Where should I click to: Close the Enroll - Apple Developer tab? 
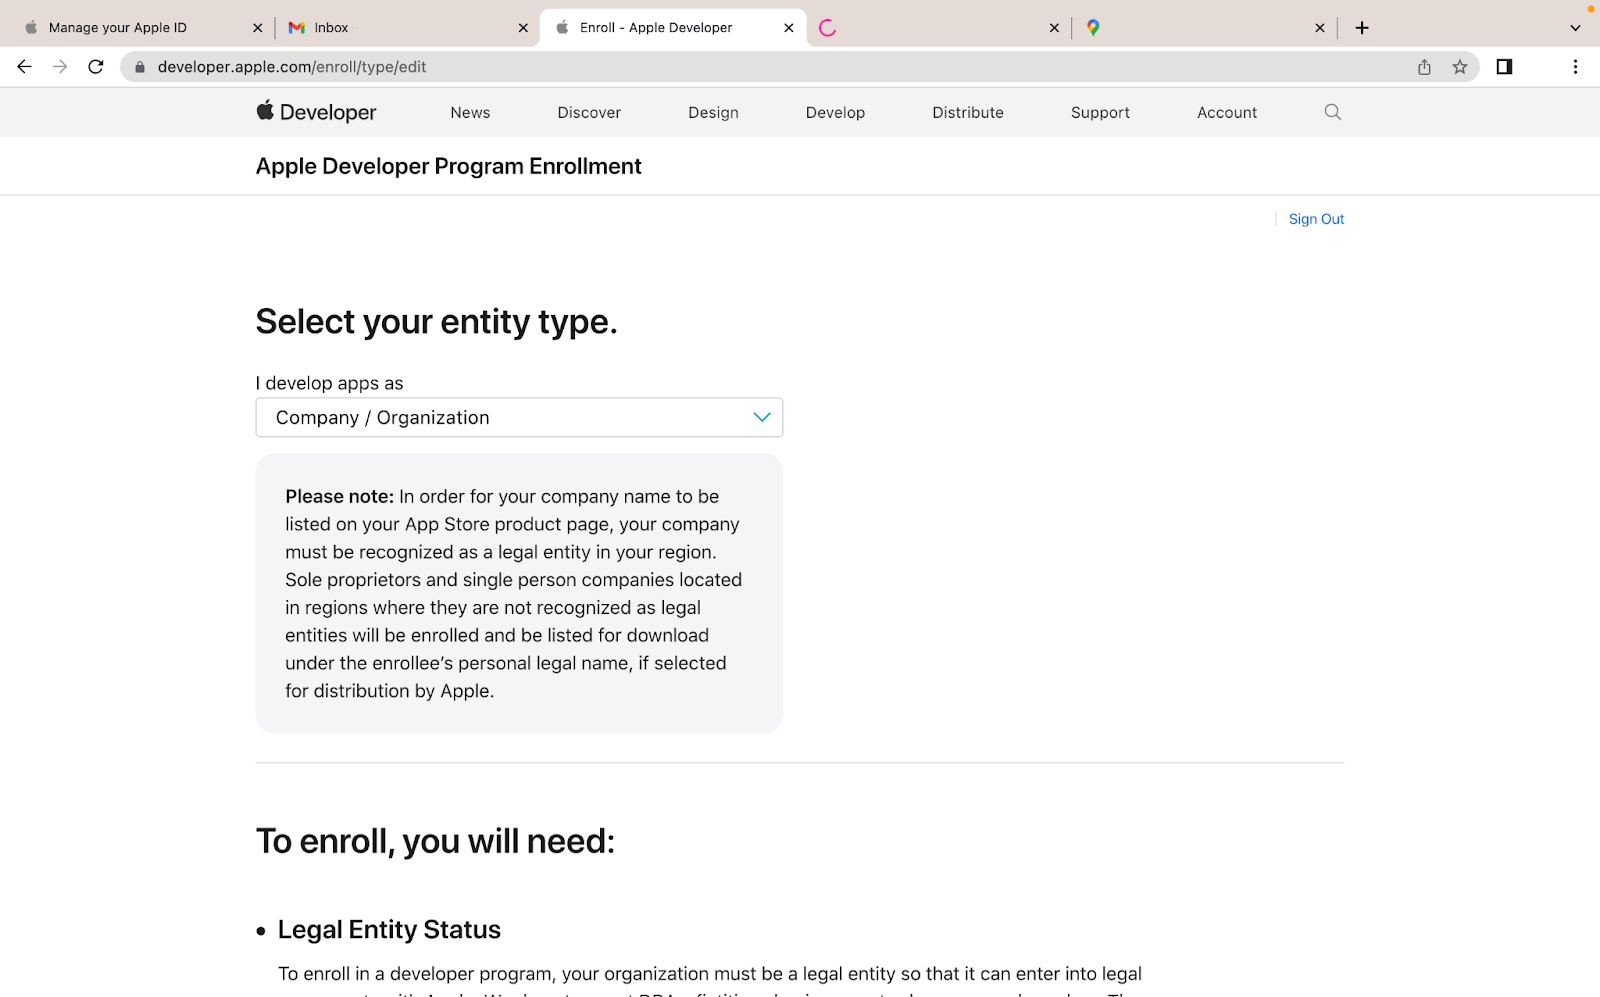[x=789, y=28]
